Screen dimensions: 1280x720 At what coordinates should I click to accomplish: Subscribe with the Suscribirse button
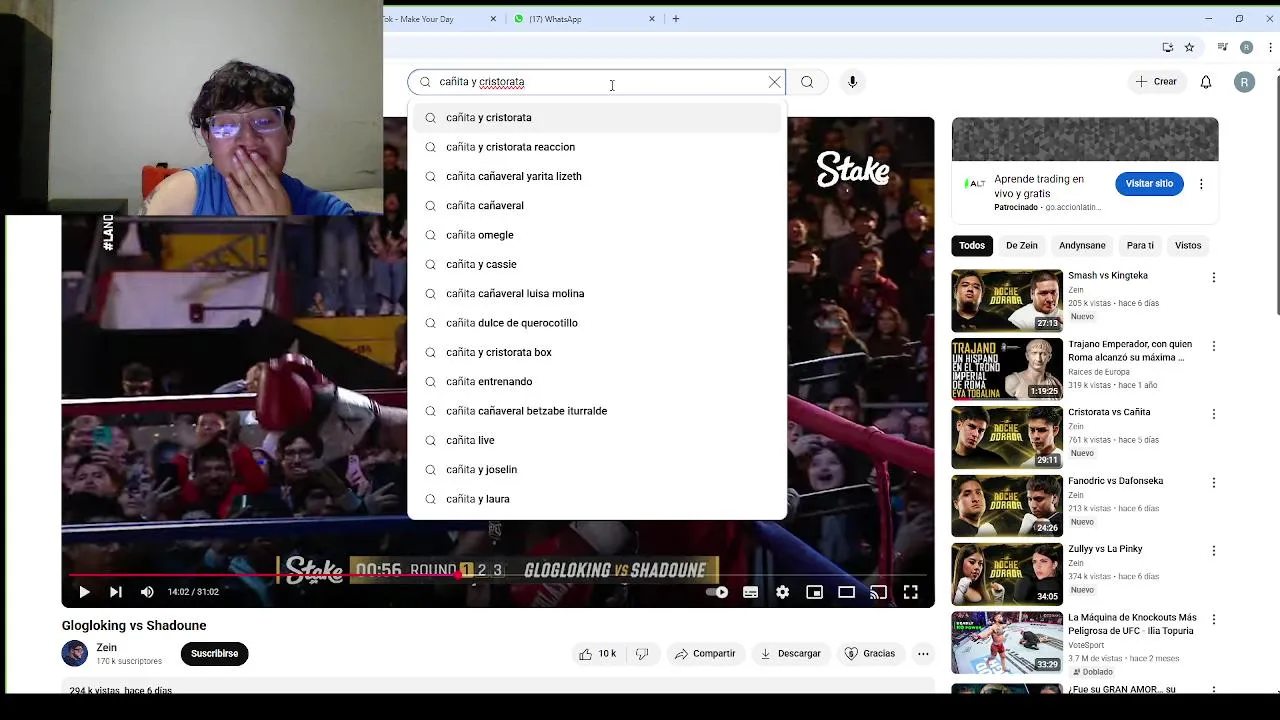(x=214, y=654)
